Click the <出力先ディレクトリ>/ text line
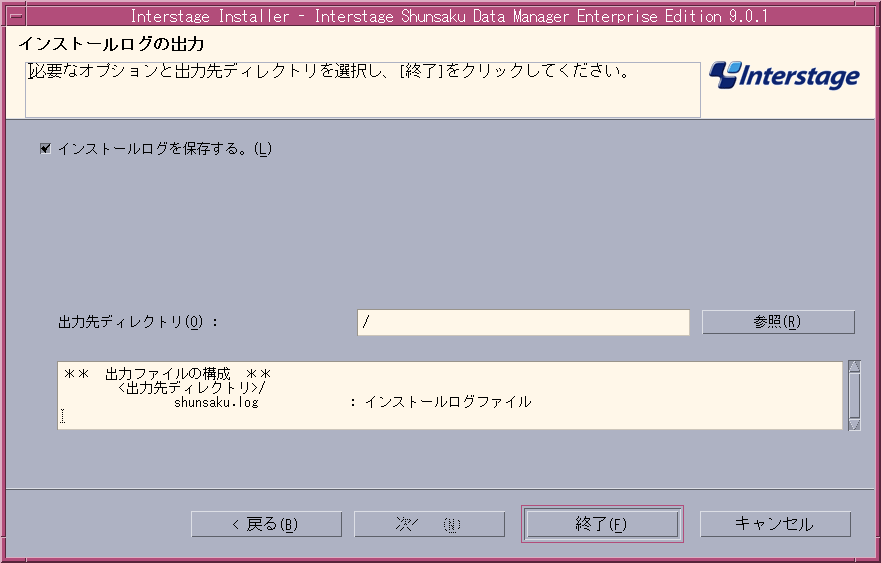The image size is (881, 563). click(x=192, y=388)
